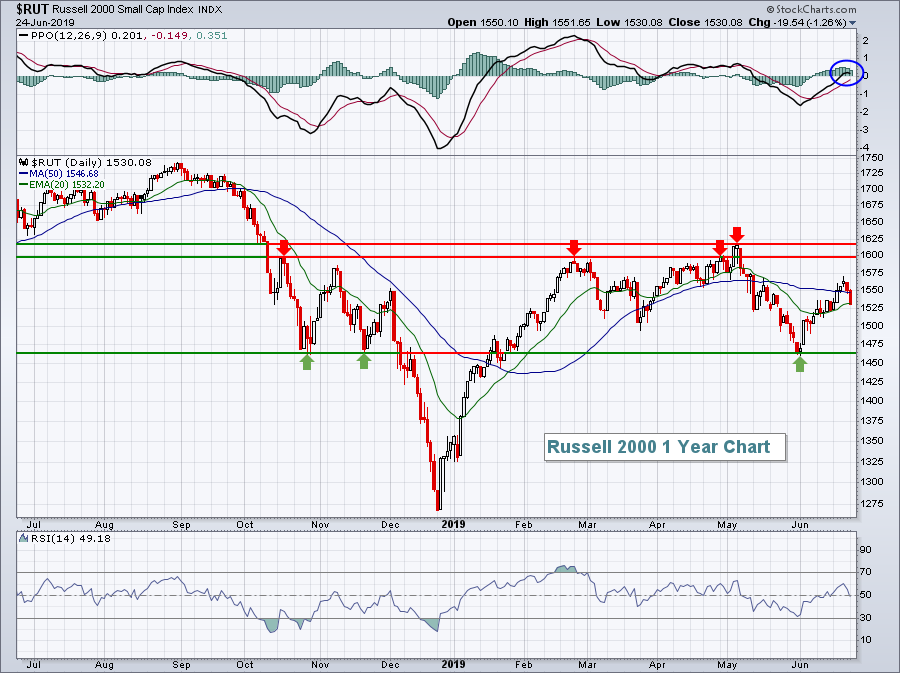Viewport: 900px width, 673px height.
Task: Click Mar on the price panel date axis
Action: point(587,525)
